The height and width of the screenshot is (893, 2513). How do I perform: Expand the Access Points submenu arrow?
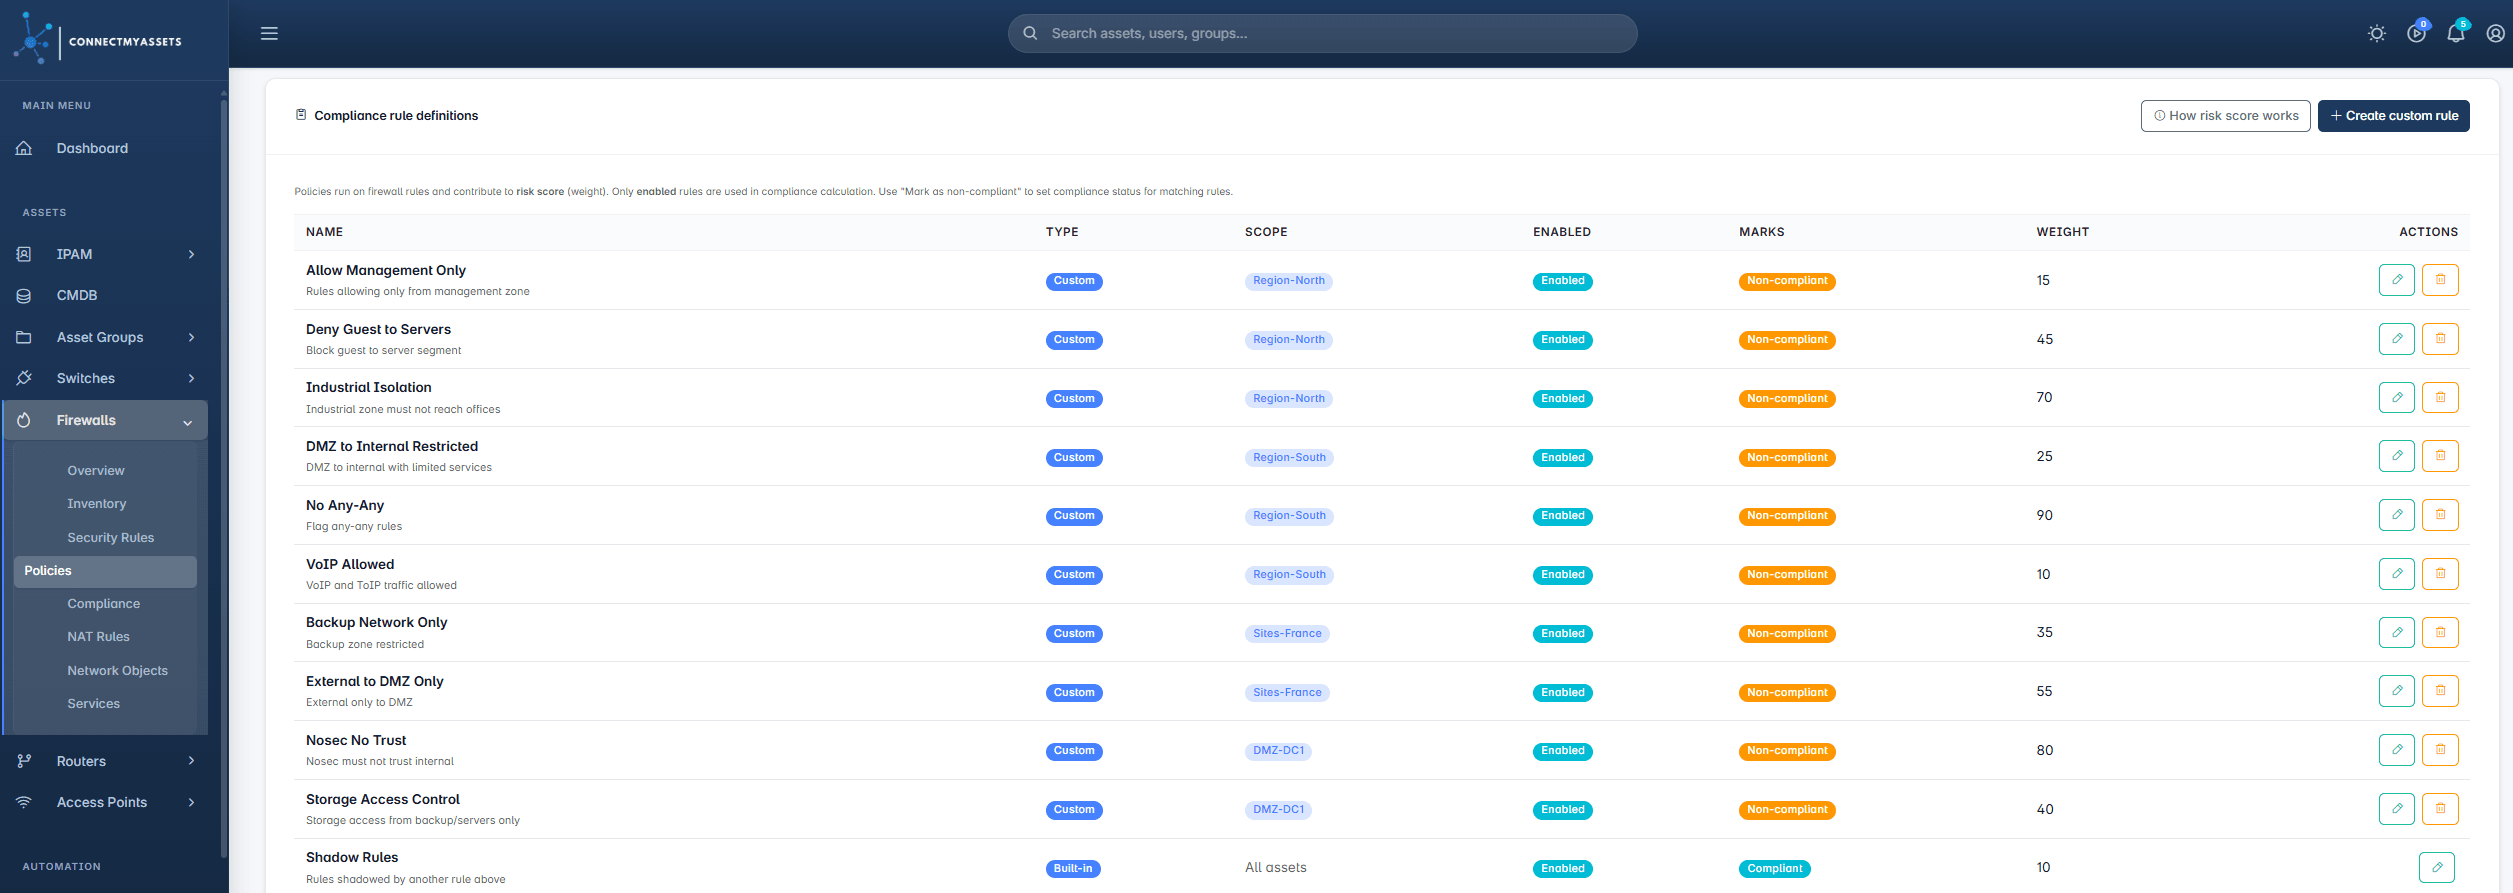click(191, 802)
